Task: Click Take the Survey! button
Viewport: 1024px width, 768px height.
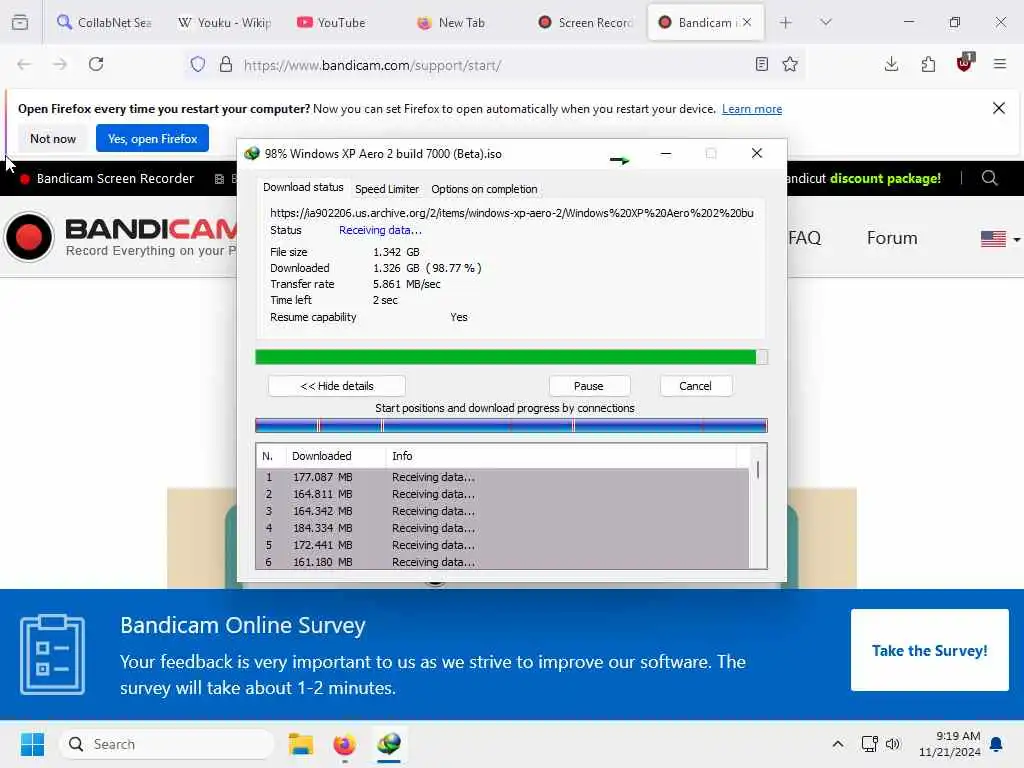Action: [929, 650]
